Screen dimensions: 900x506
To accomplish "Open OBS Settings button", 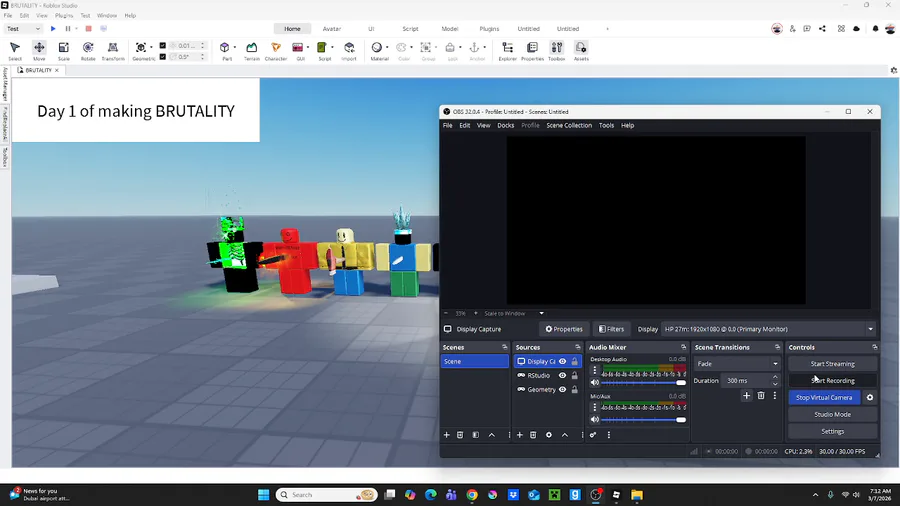I will click(x=832, y=431).
